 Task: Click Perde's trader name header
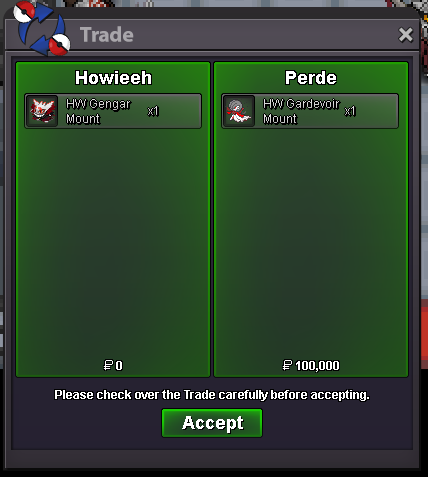[311, 78]
